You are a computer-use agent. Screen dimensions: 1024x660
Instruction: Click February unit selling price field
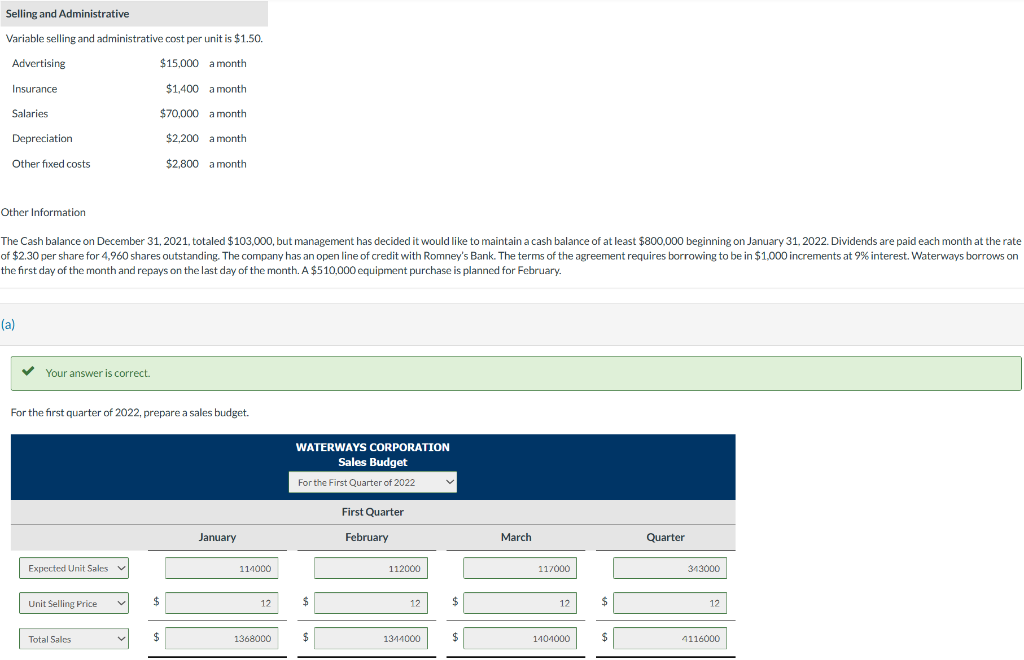coord(371,603)
